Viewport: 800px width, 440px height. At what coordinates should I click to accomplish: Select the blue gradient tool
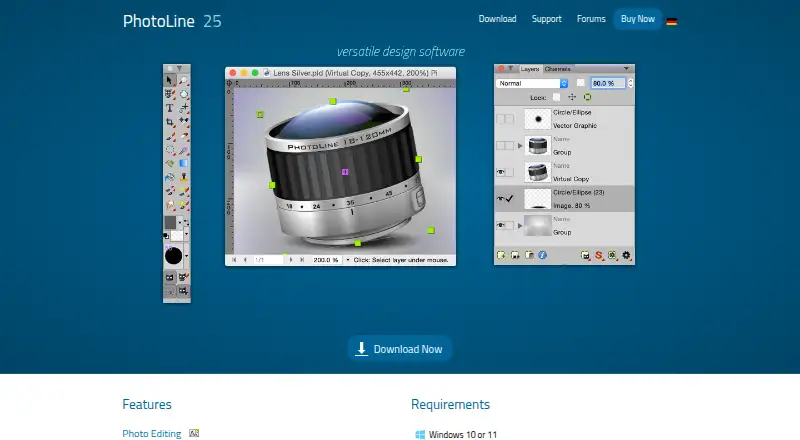[184, 163]
